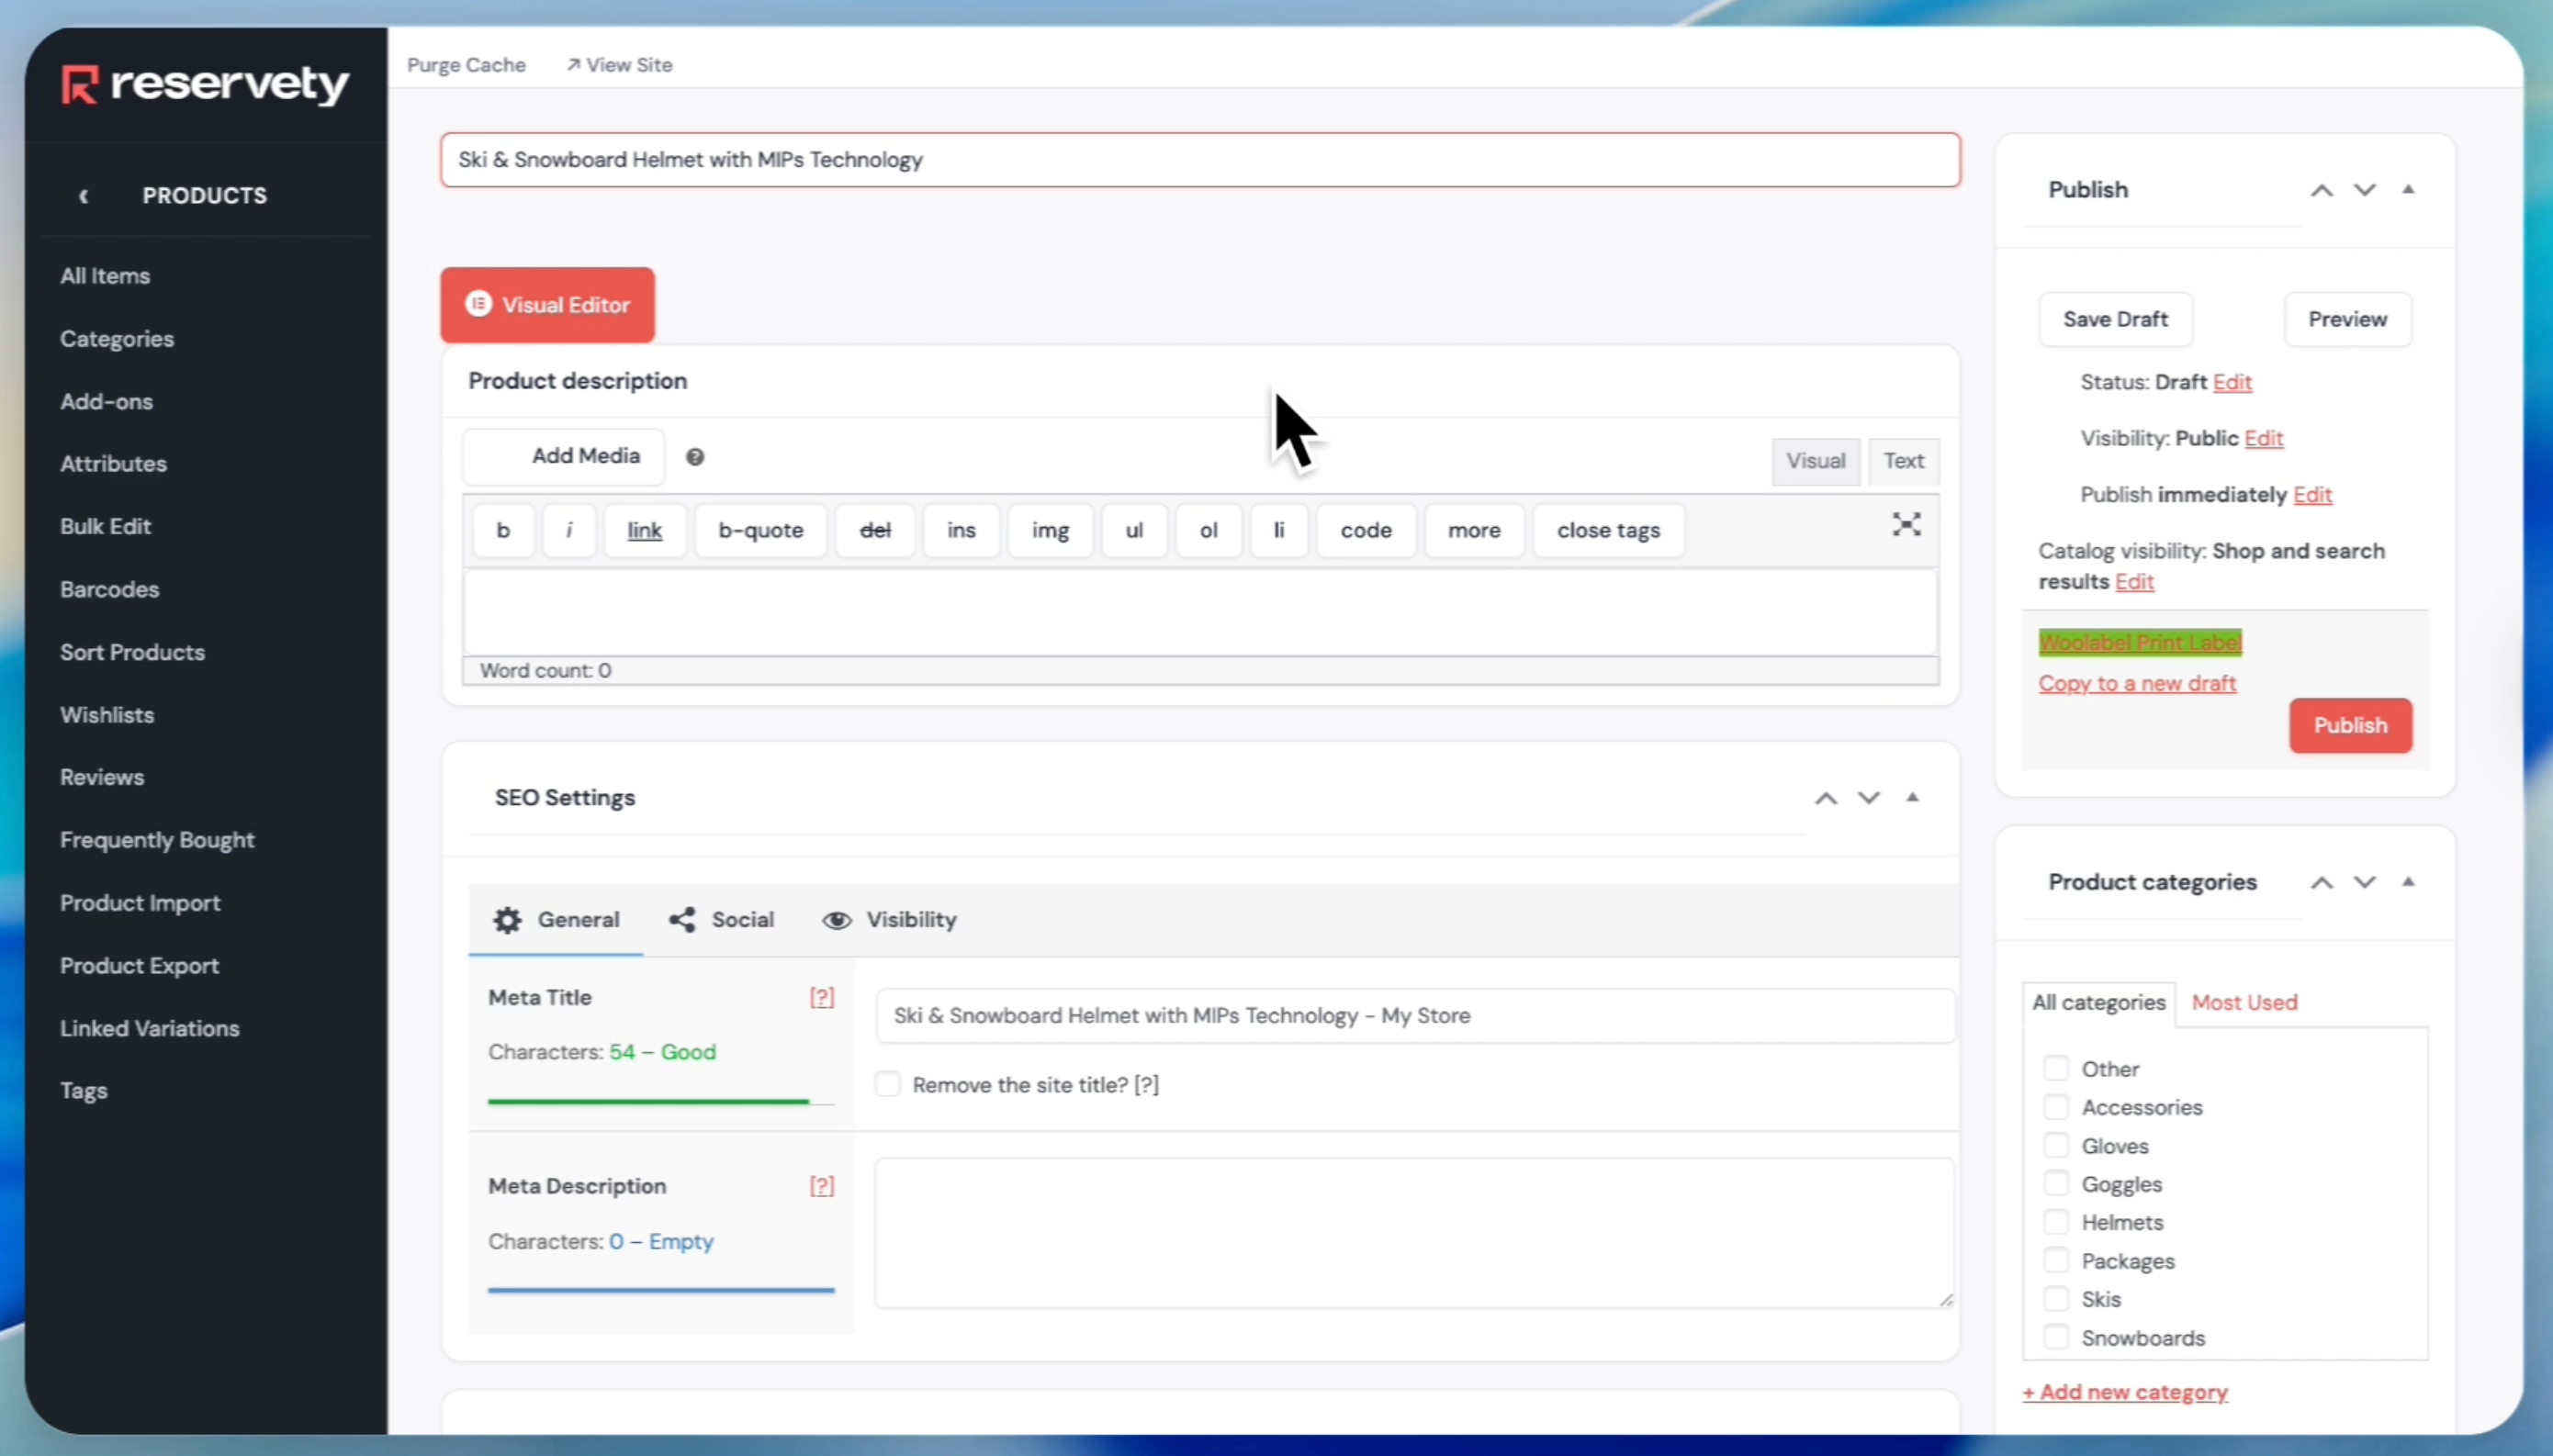Image resolution: width=2553 pixels, height=1456 pixels.
Task: Click the back chevron beside PRODUCTS
Action: tap(84, 196)
